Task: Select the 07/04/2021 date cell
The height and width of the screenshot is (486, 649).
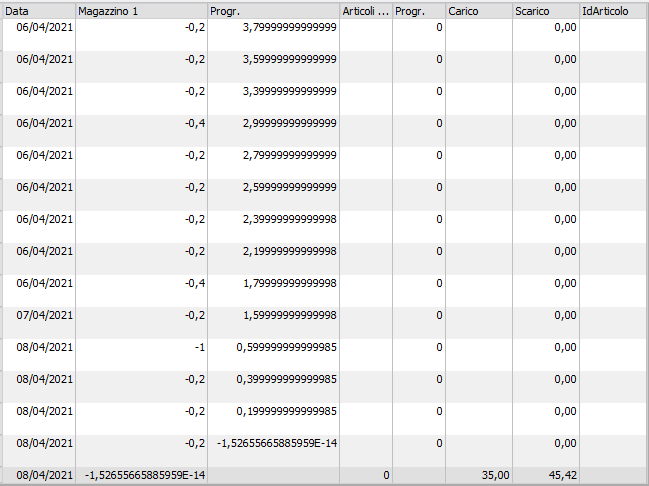Action: click(x=39, y=322)
